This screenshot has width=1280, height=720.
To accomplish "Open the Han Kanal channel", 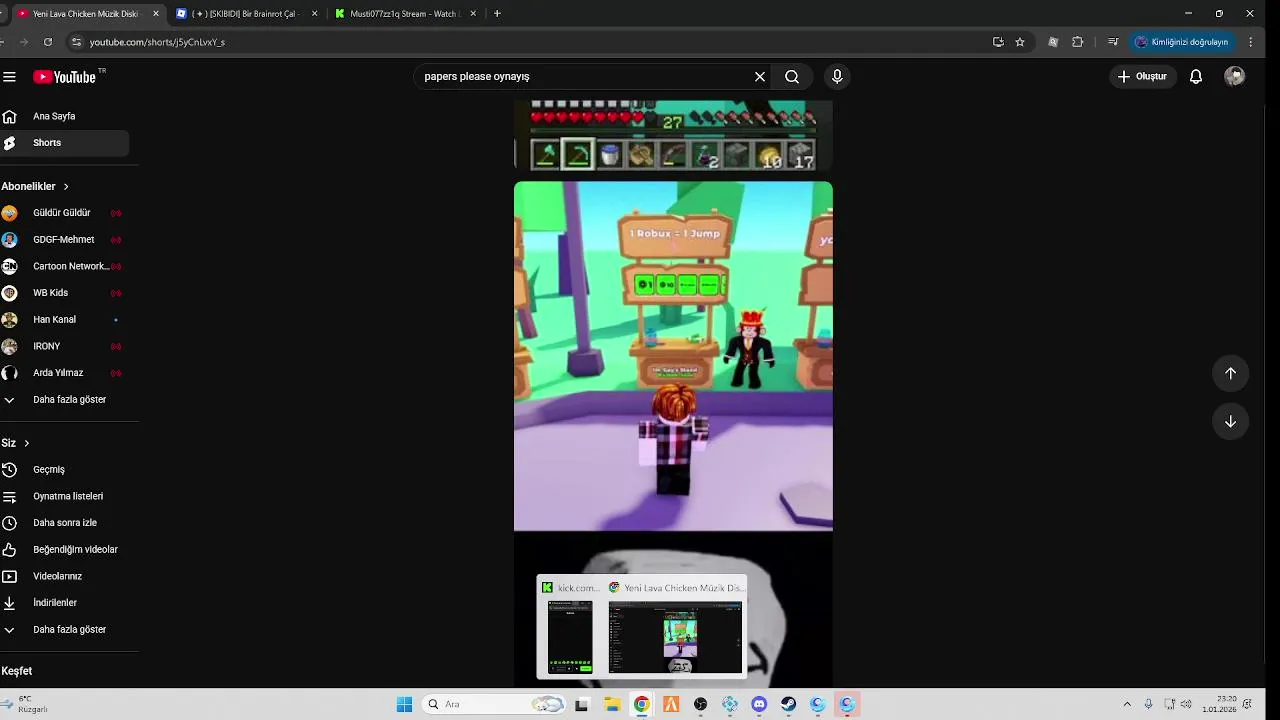I will (64, 320).
